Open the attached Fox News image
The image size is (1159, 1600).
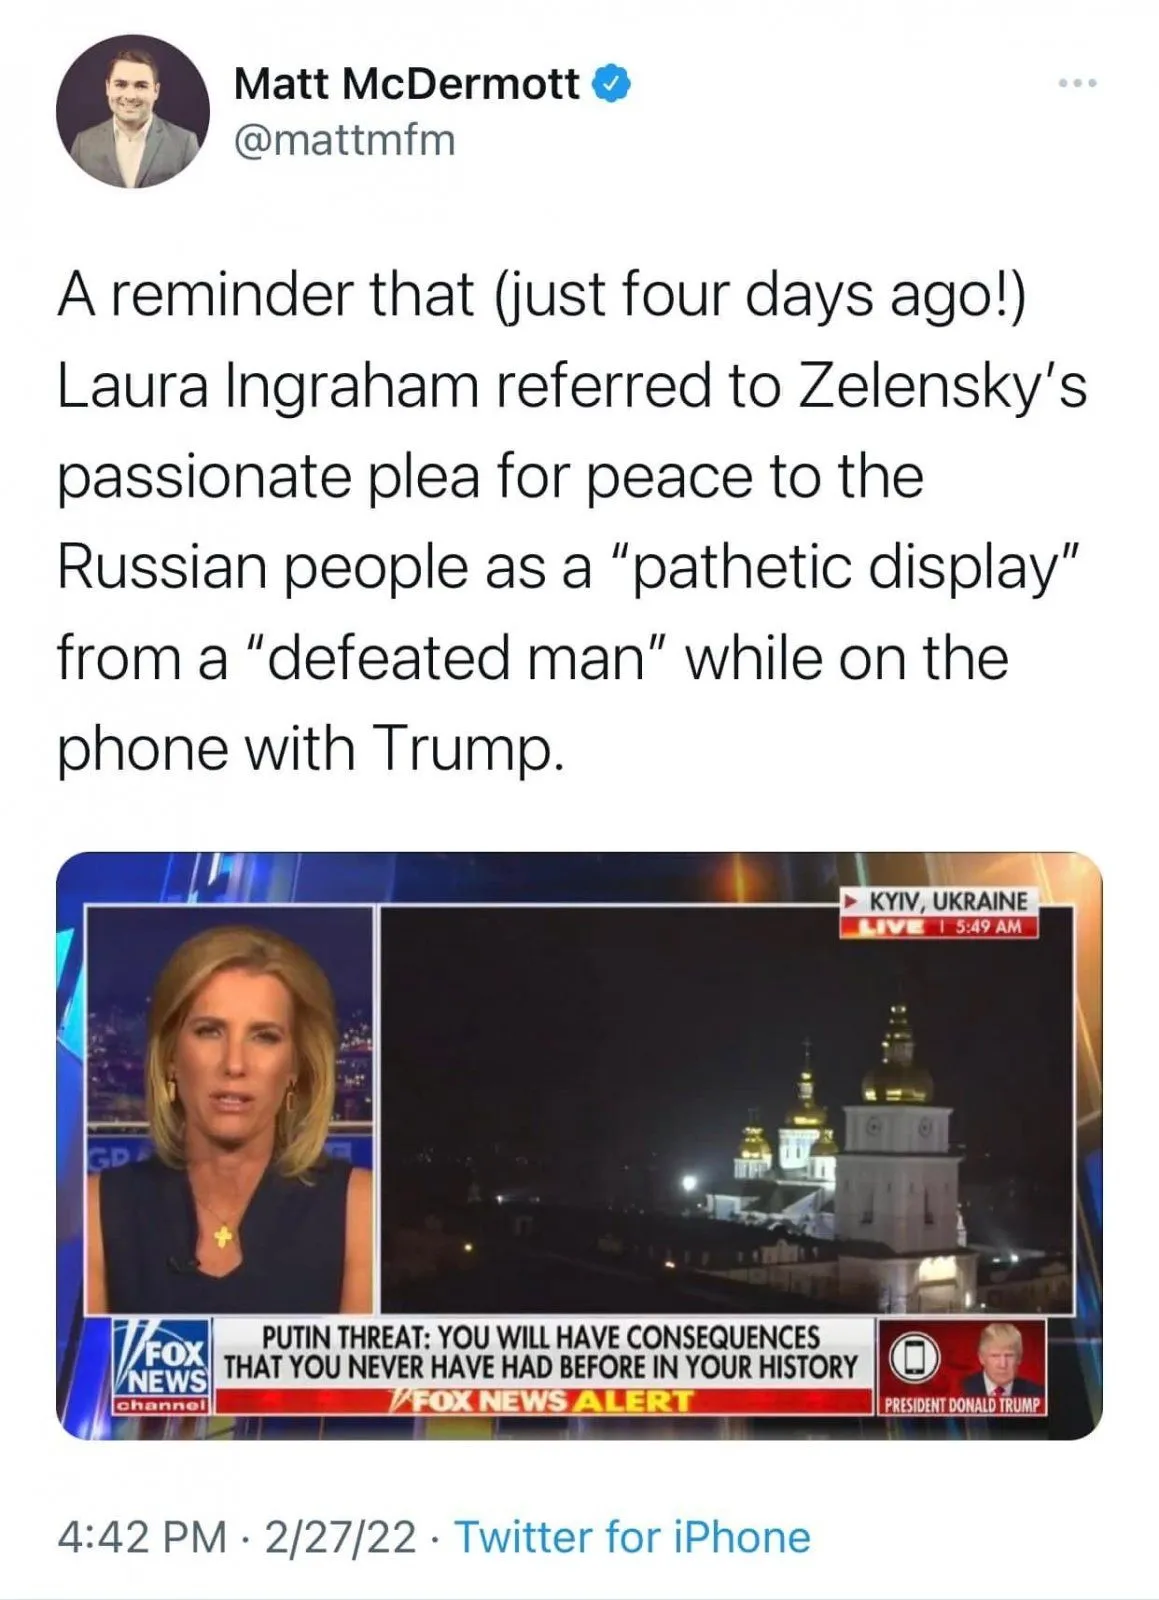(x=579, y=1146)
